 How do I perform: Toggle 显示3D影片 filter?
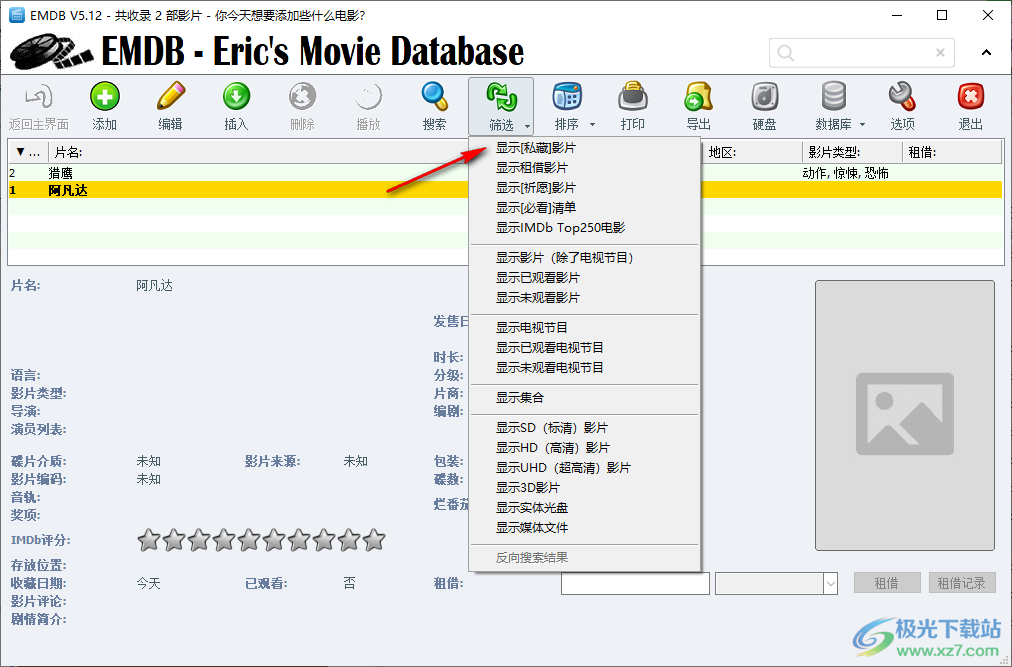(529, 488)
